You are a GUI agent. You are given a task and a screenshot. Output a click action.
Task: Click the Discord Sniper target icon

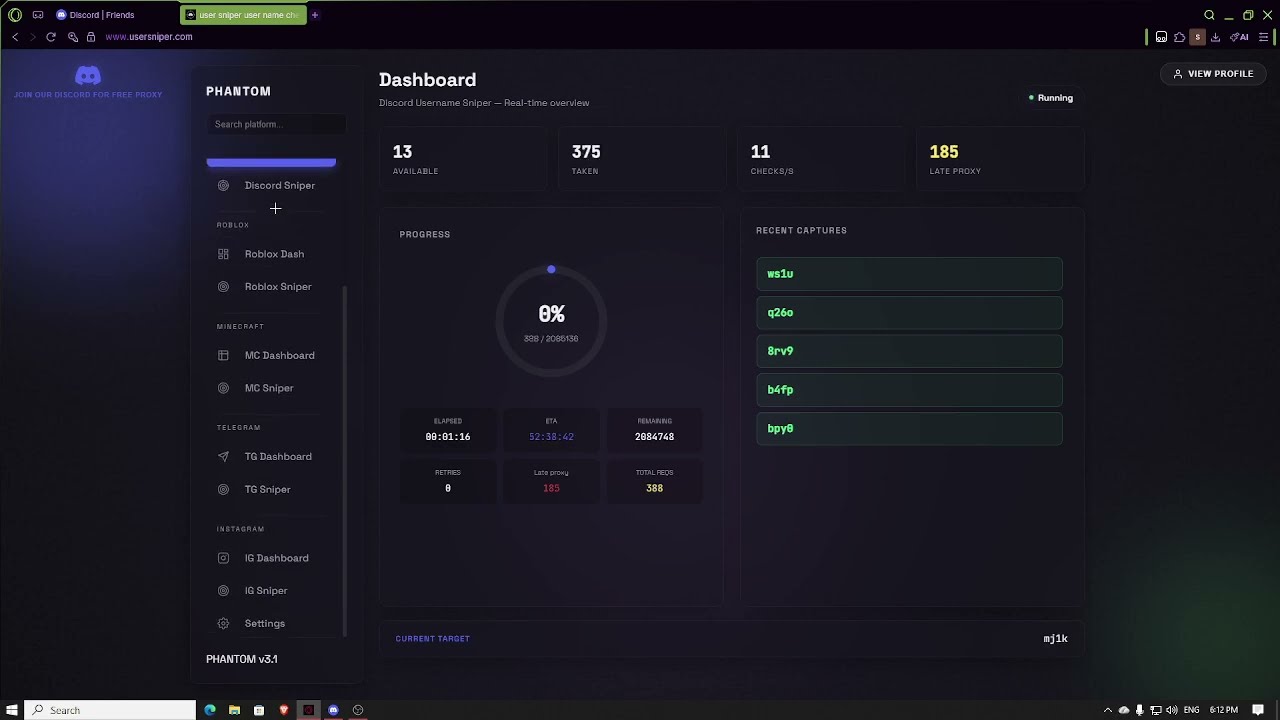click(x=223, y=185)
